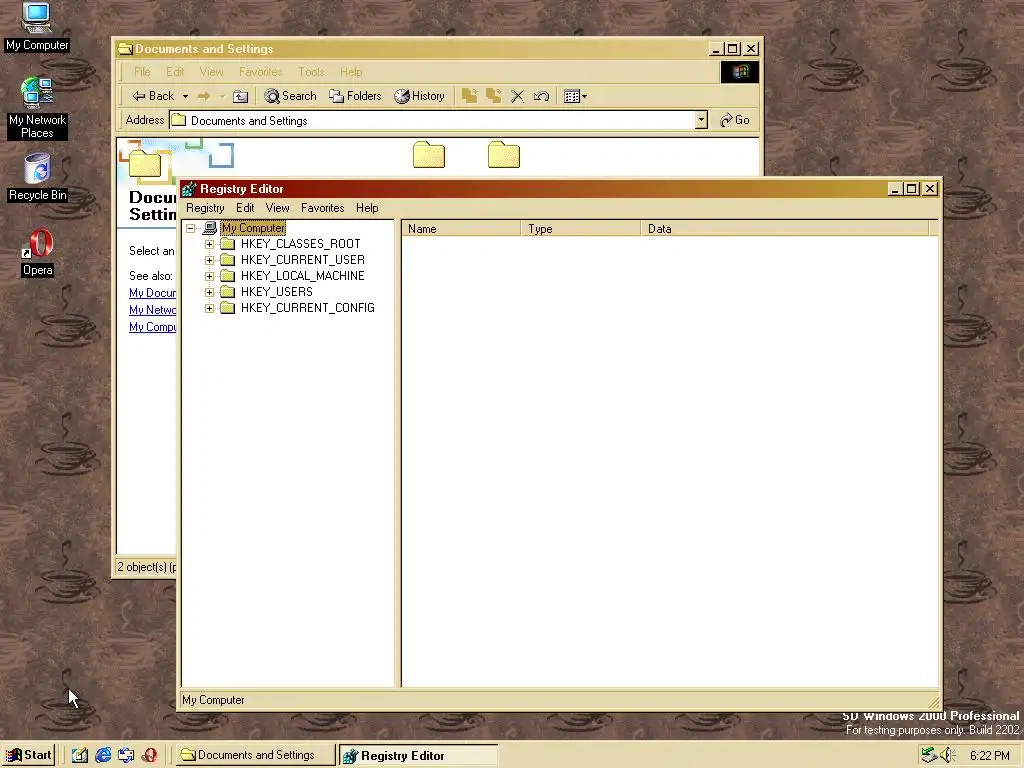
Task: Click the Go button beside Address bar
Action: coord(735,120)
